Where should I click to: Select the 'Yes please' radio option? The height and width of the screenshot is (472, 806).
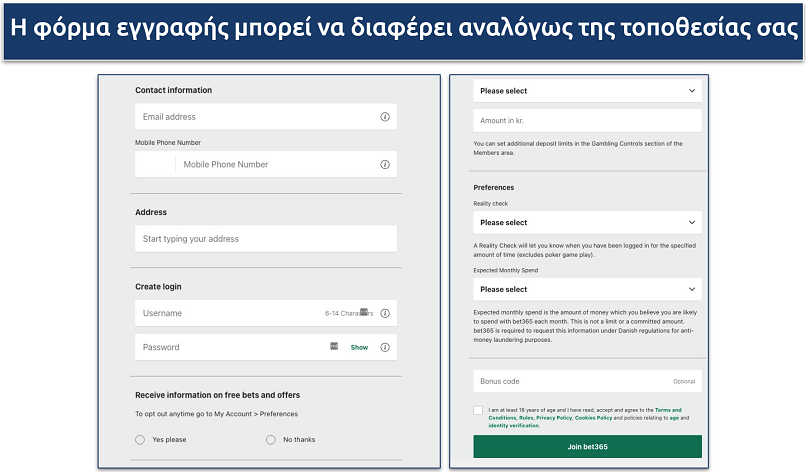140,439
